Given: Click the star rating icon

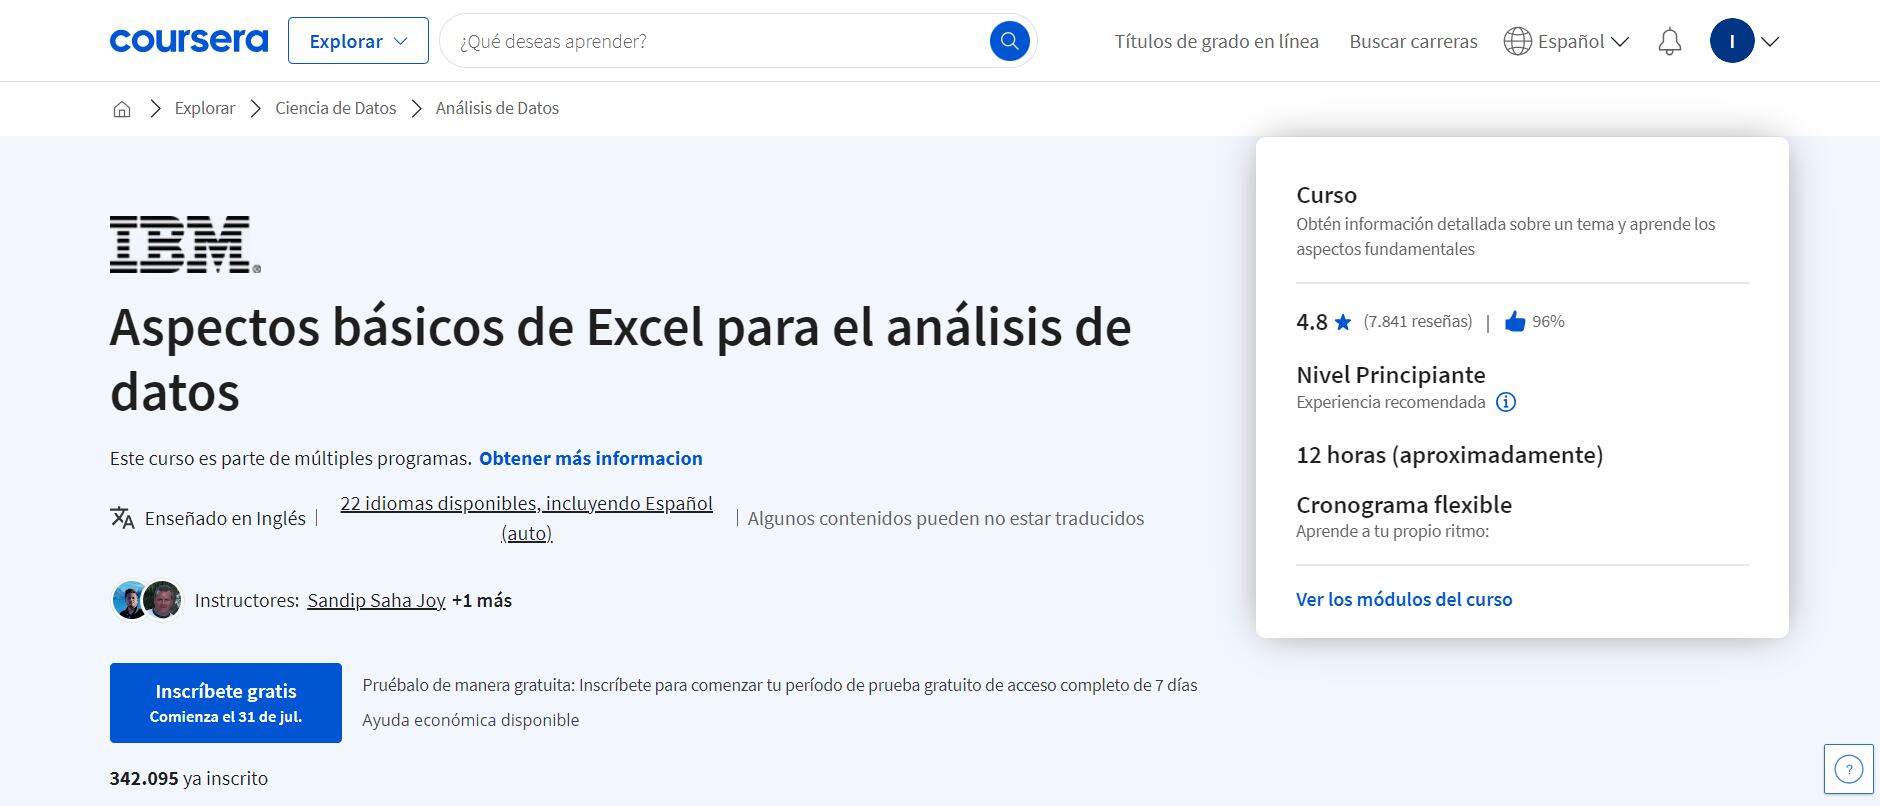Looking at the screenshot, I should (1343, 322).
